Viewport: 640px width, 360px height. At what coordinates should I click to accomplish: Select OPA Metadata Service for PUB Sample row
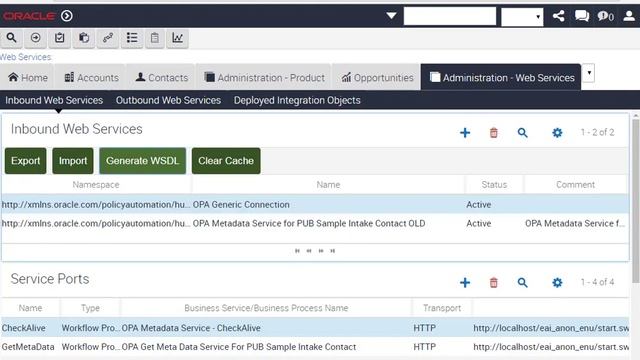pos(315,224)
